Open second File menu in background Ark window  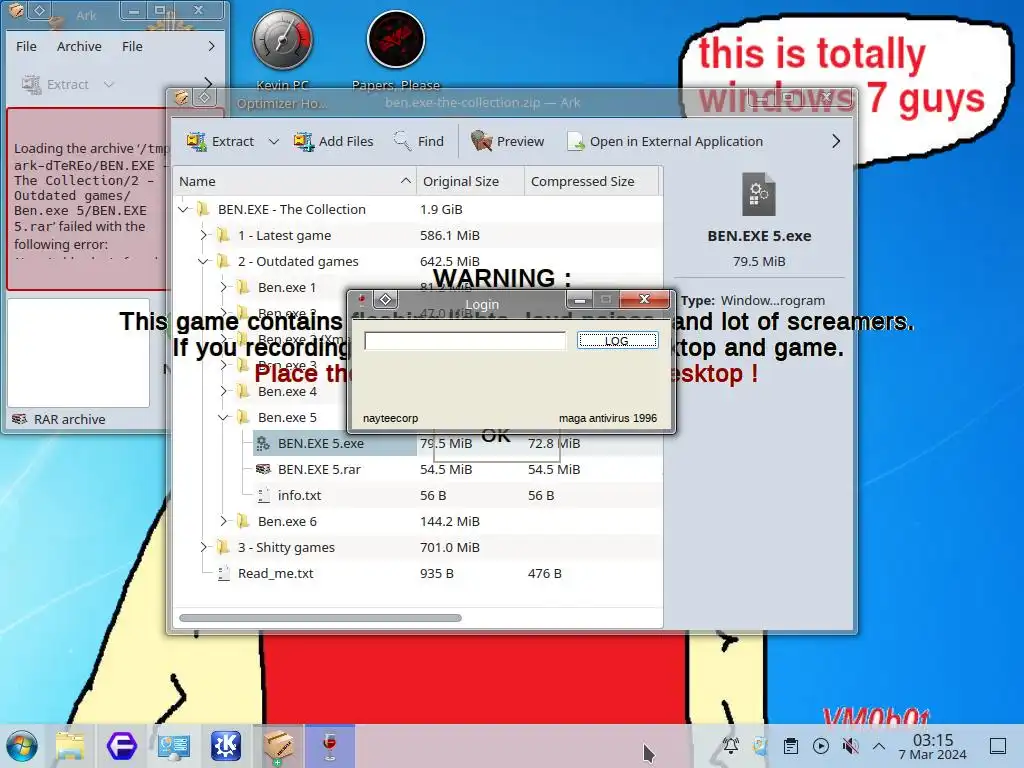132,46
